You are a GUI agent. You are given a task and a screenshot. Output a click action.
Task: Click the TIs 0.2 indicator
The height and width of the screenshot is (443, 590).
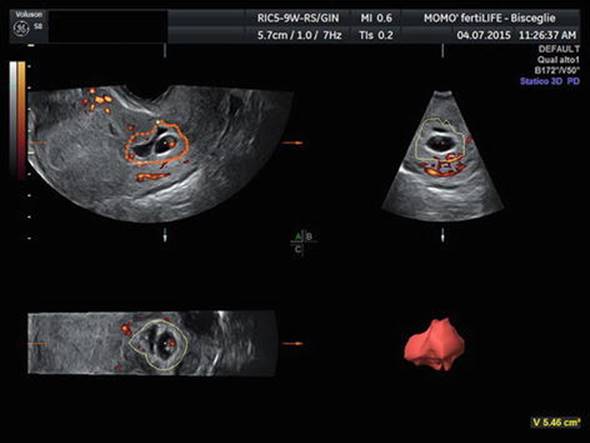[x=376, y=35]
